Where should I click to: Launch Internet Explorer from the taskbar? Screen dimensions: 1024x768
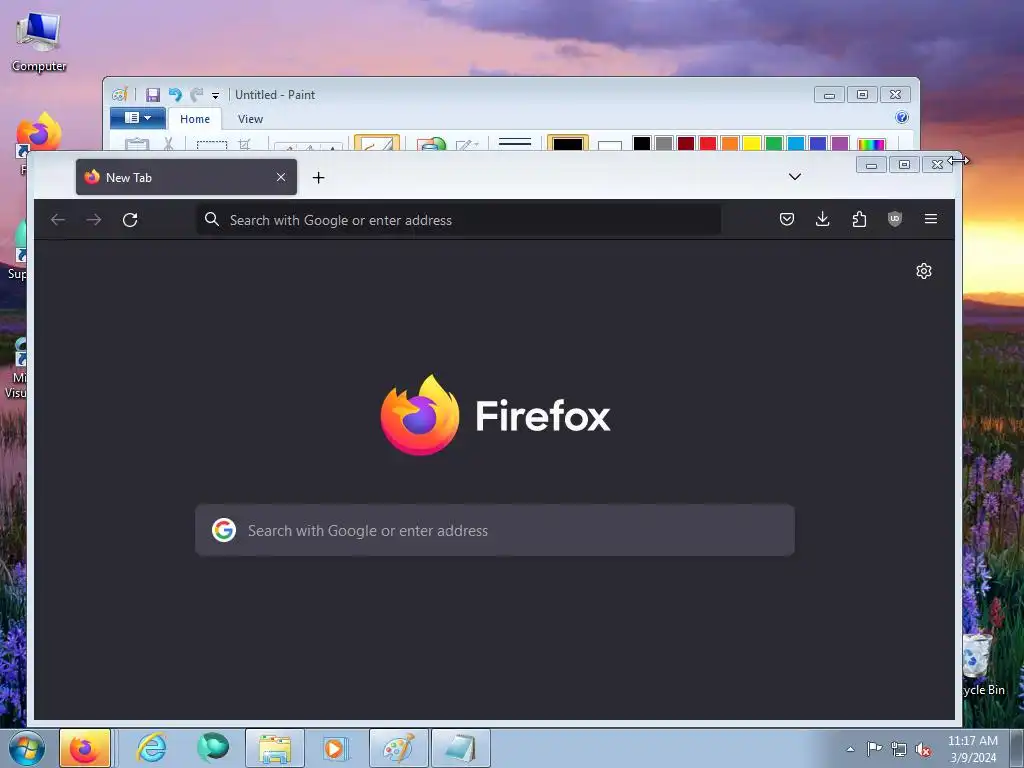click(151, 748)
